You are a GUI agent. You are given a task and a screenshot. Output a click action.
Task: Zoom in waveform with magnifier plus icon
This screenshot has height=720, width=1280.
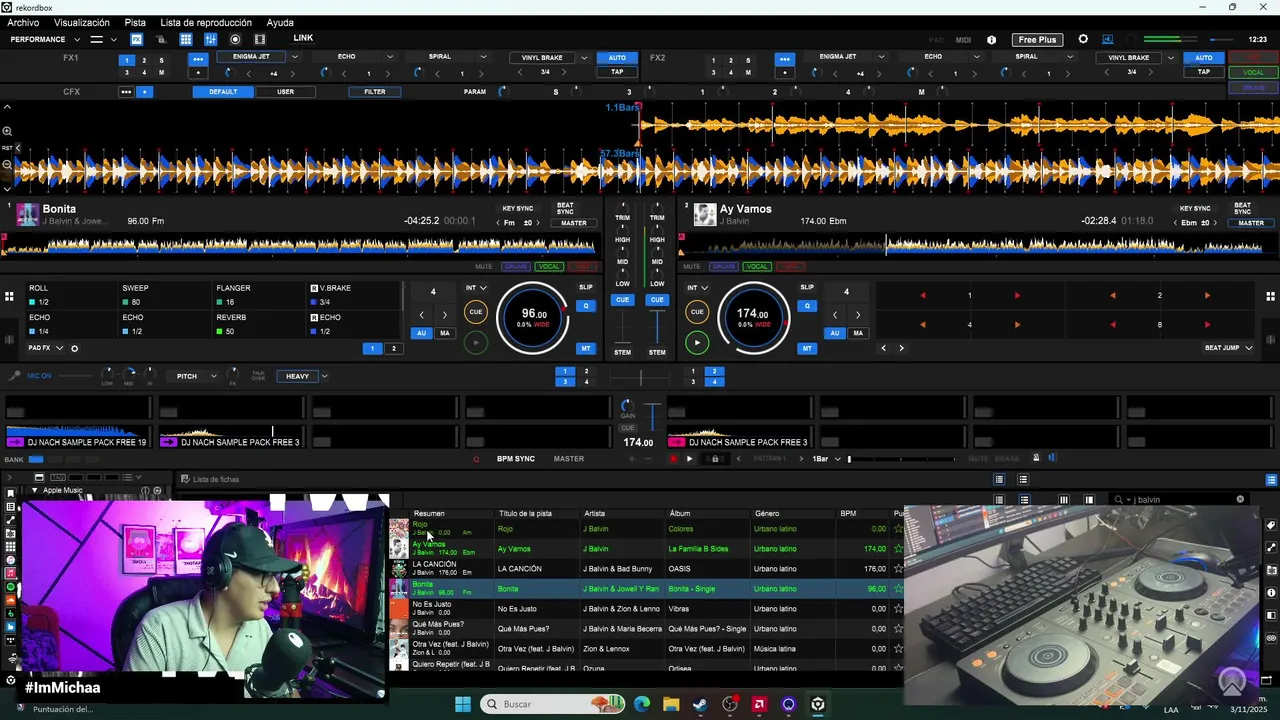pyautogui.click(x=7, y=131)
